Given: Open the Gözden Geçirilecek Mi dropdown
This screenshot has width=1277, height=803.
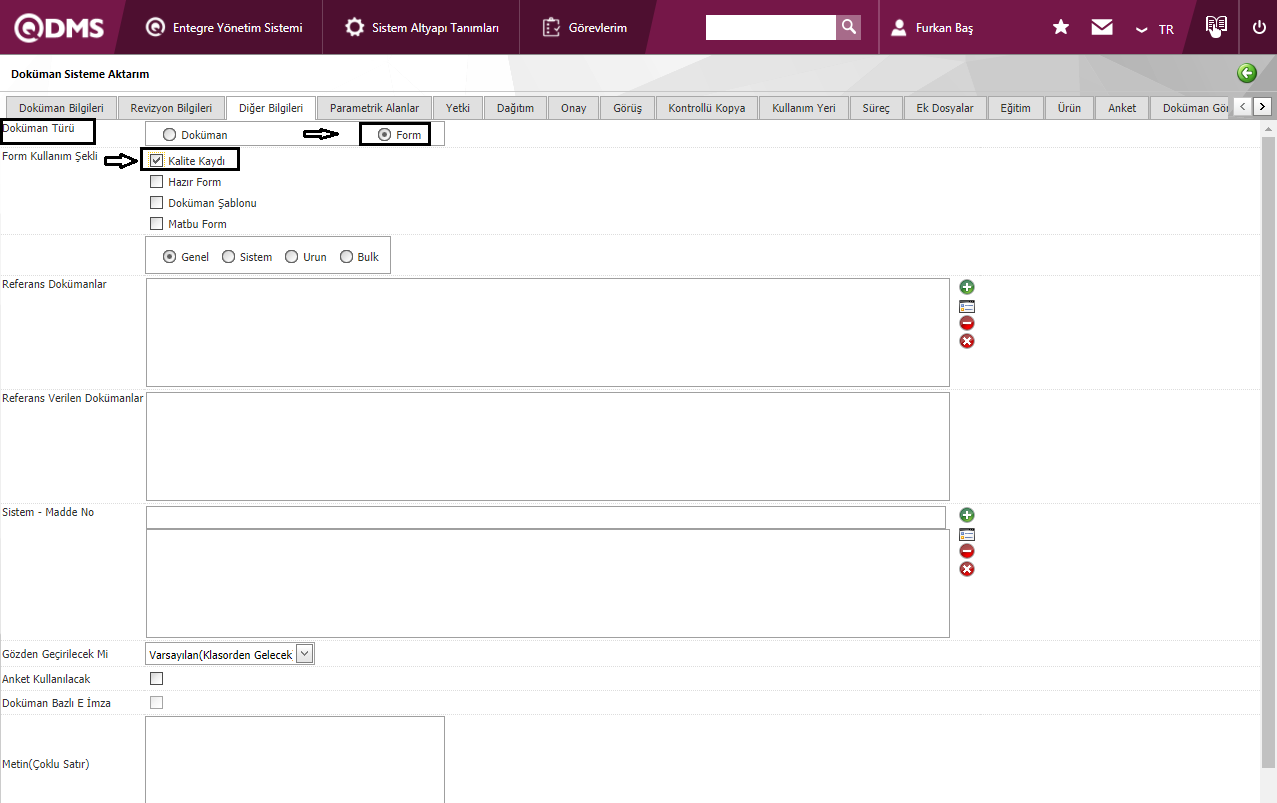Looking at the screenshot, I should pos(230,654).
